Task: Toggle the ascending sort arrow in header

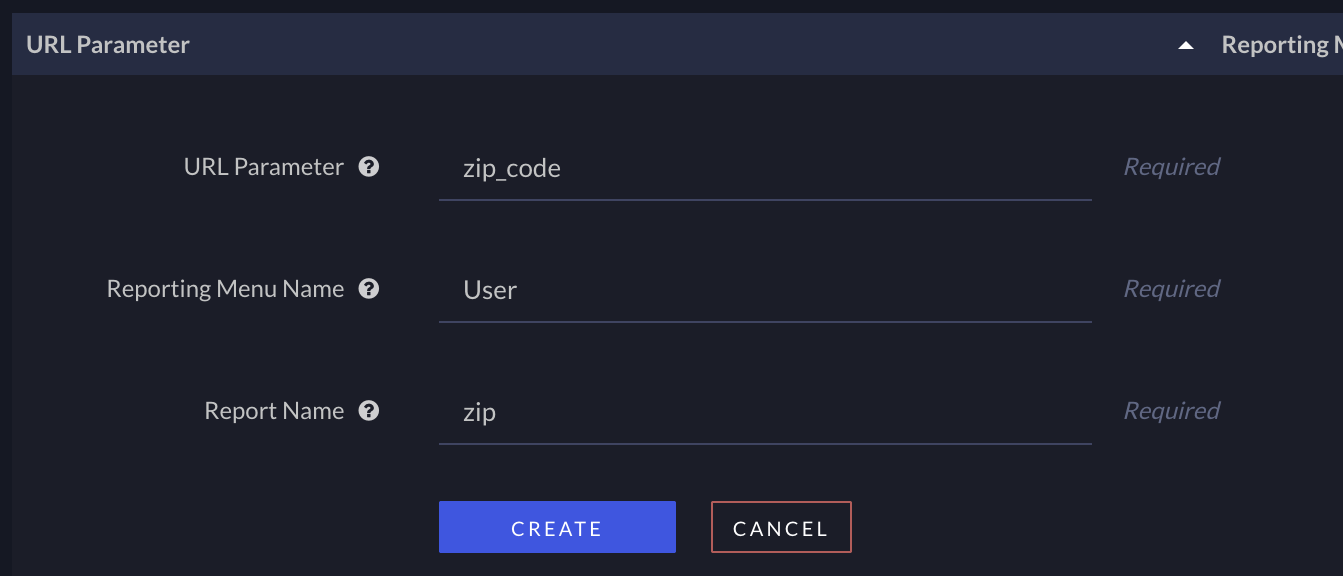Action: tap(1186, 46)
